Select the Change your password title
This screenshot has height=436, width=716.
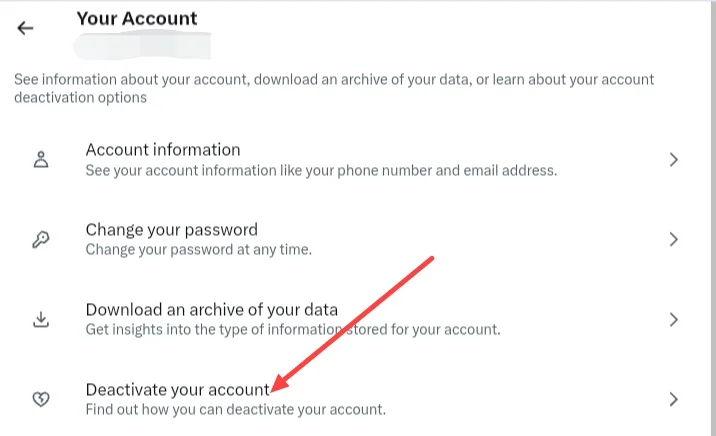coord(171,230)
